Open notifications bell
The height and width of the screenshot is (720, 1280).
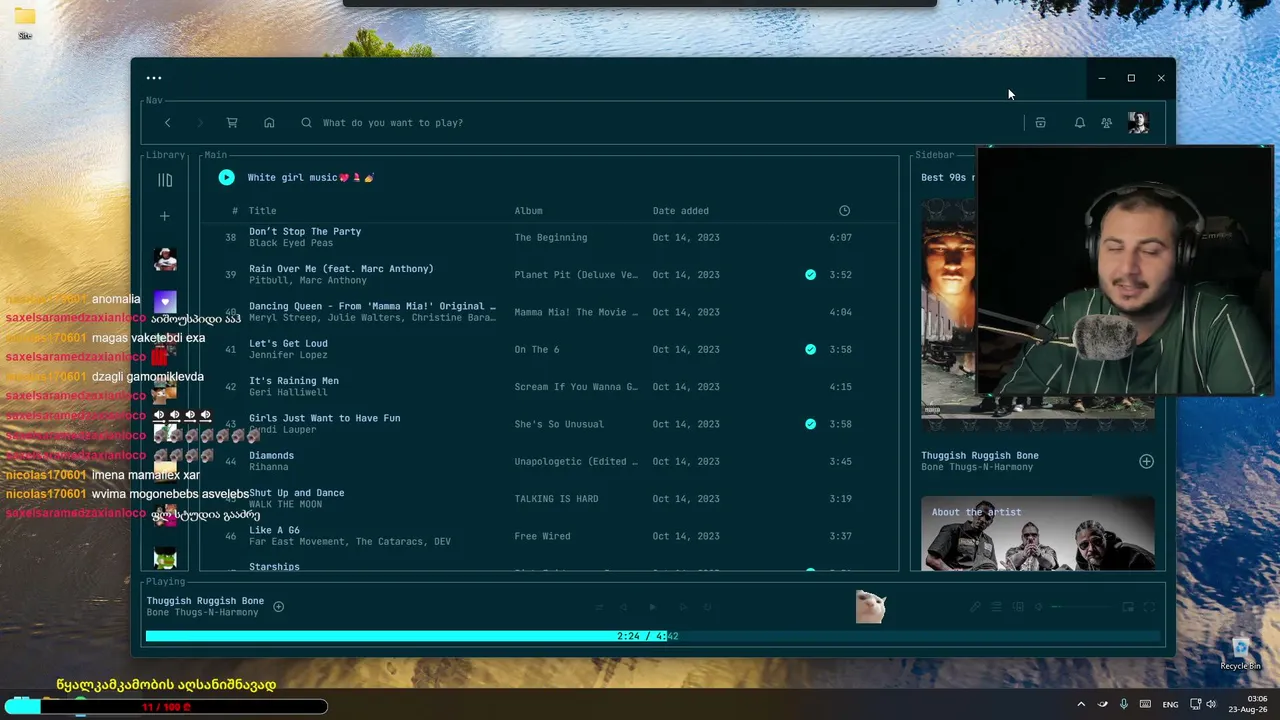coord(1079,123)
